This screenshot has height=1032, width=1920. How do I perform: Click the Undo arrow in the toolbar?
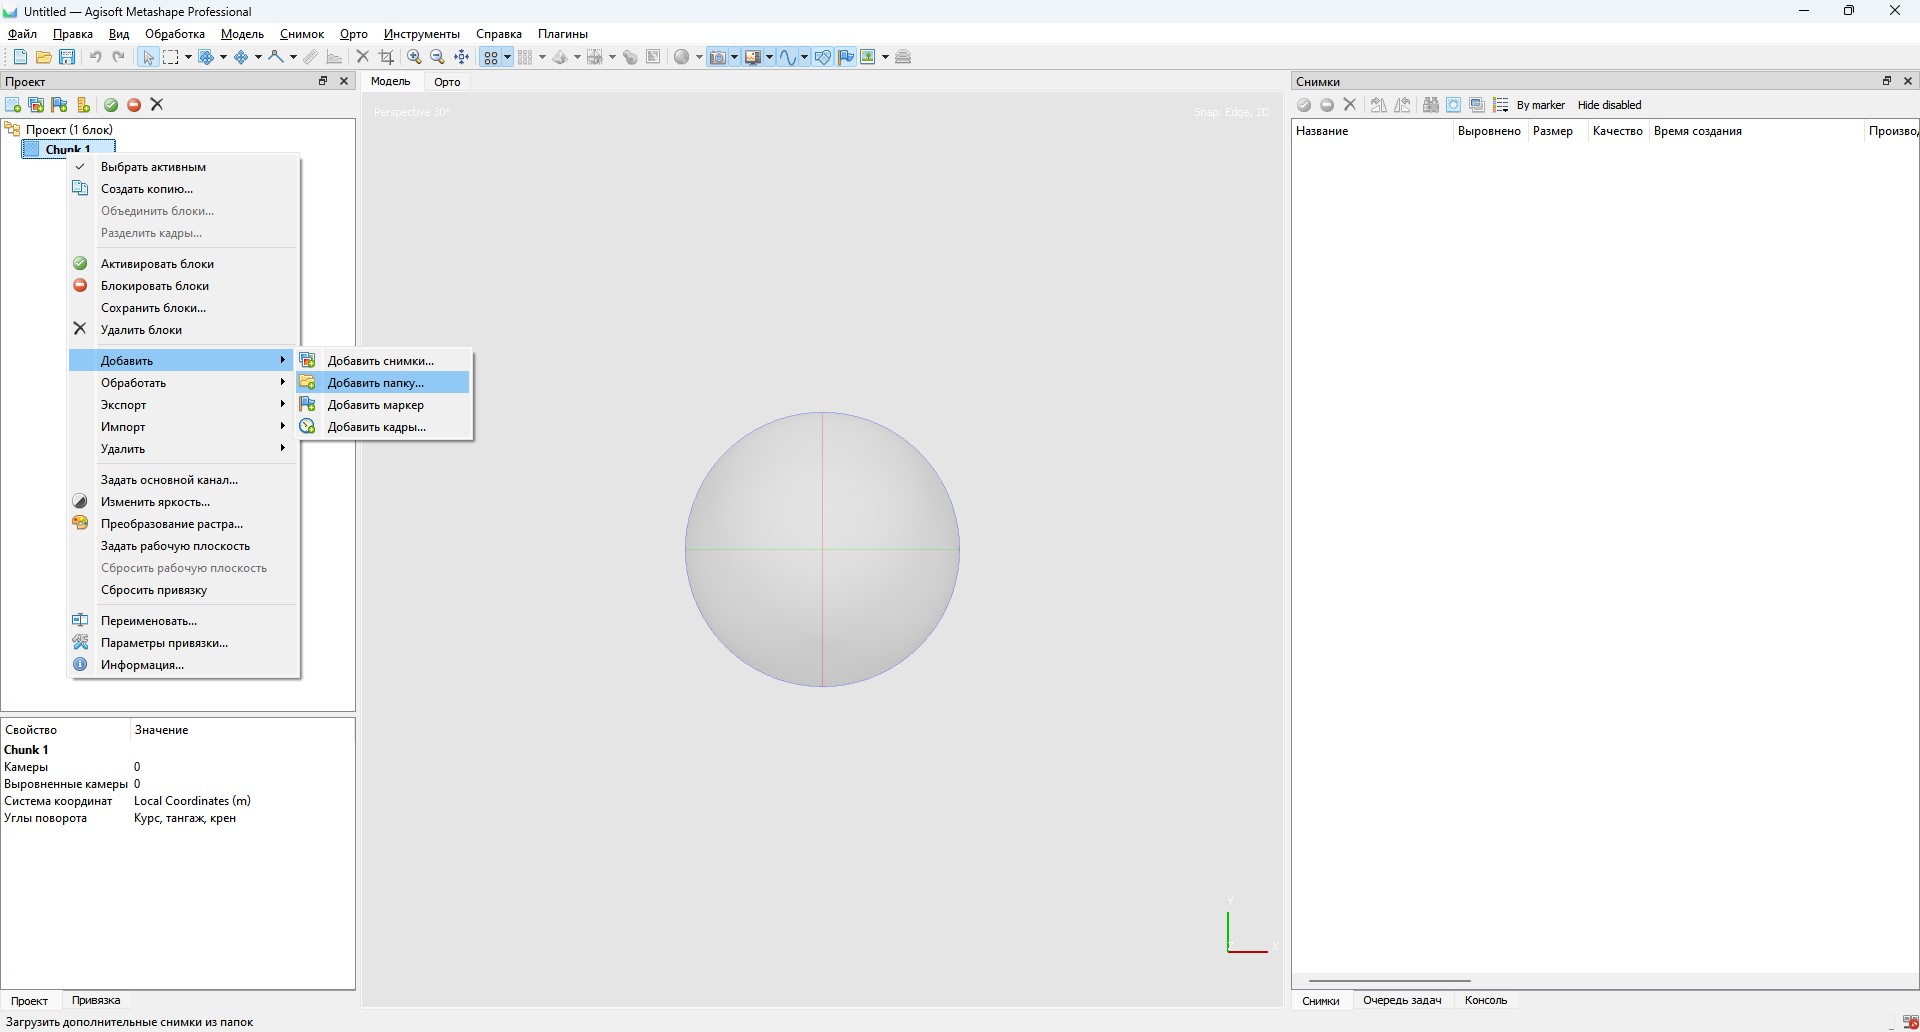(x=96, y=57)
